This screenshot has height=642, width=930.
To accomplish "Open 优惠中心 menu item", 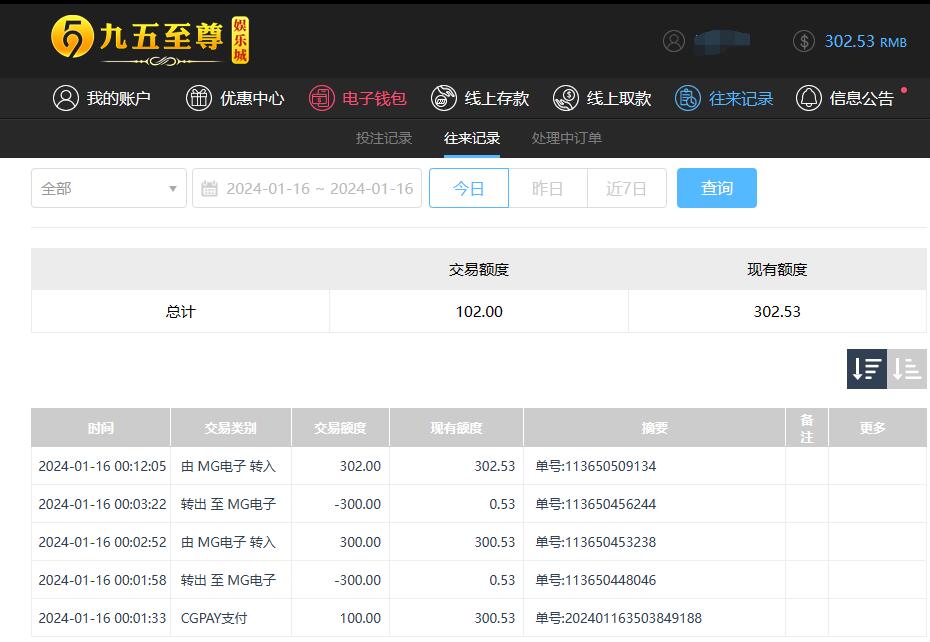I will pos(235,98).
